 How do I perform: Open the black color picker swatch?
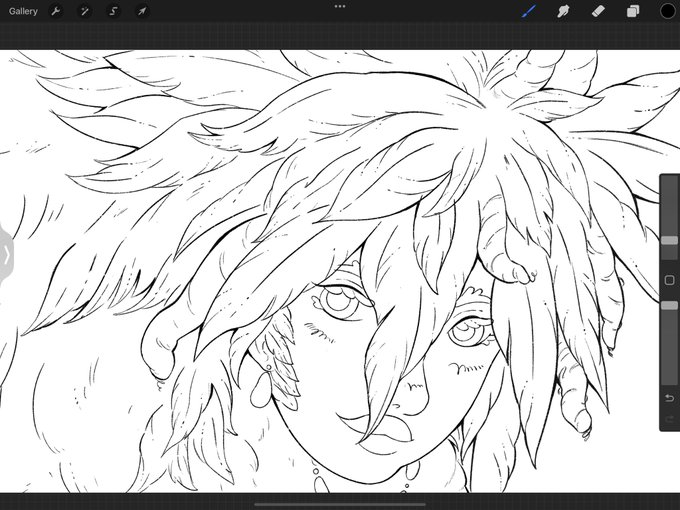click(x=668, y=11)
